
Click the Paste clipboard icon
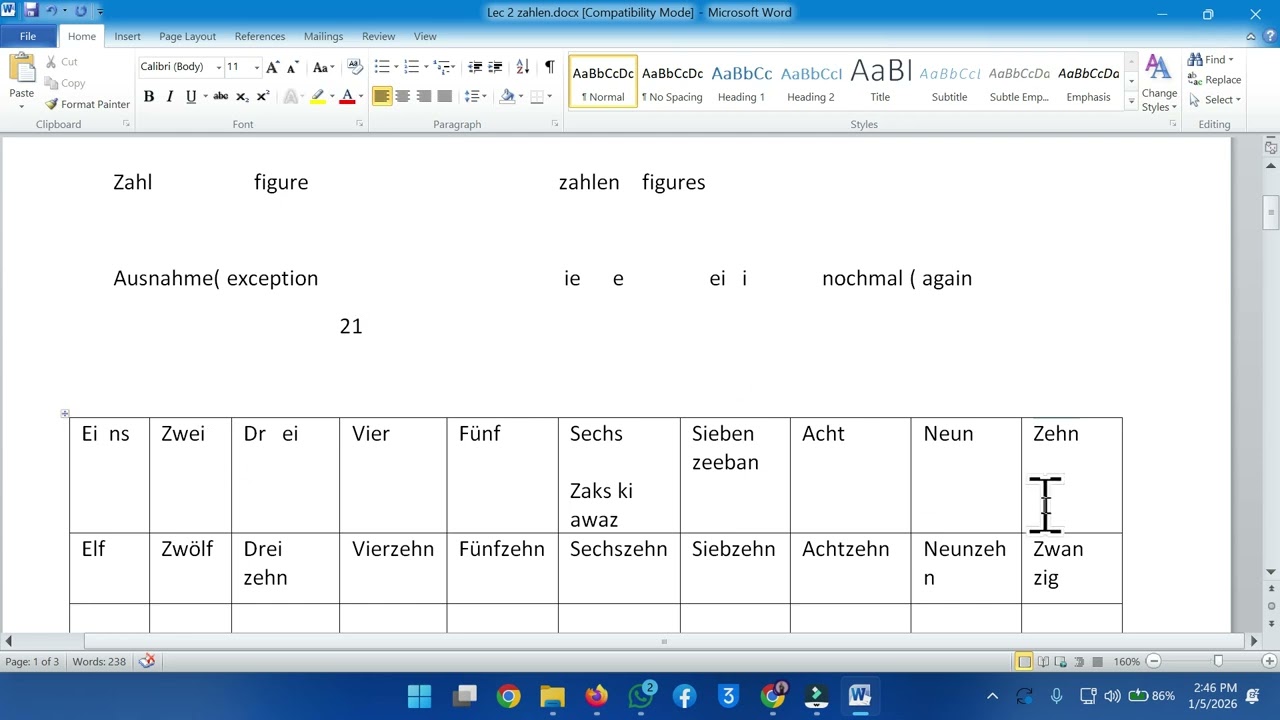(21, 70)
